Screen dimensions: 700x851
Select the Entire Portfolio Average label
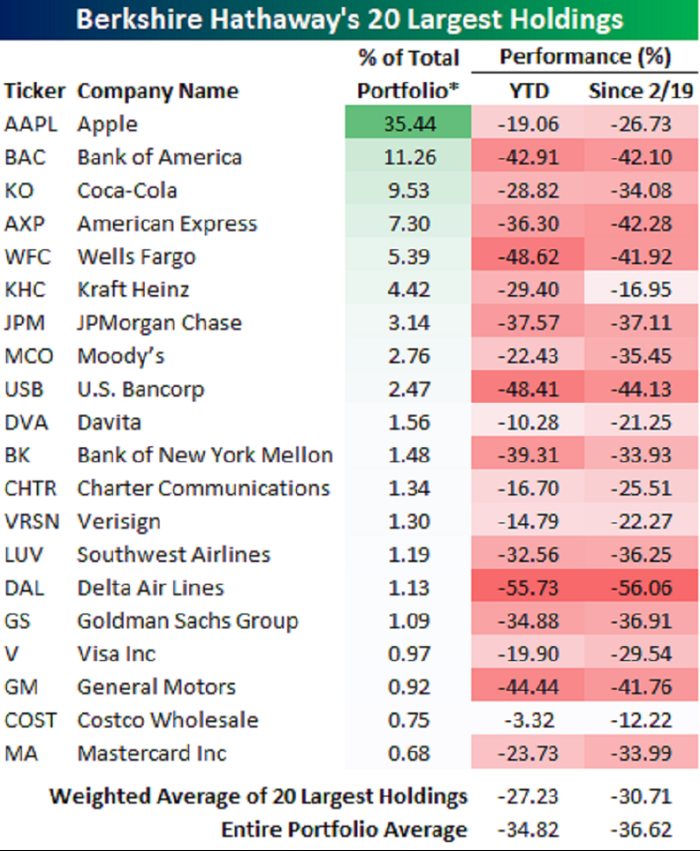[344, 829]
